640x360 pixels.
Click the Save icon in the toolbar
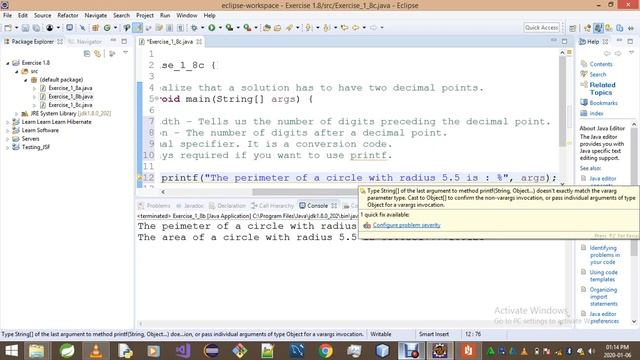coord(25,28)
